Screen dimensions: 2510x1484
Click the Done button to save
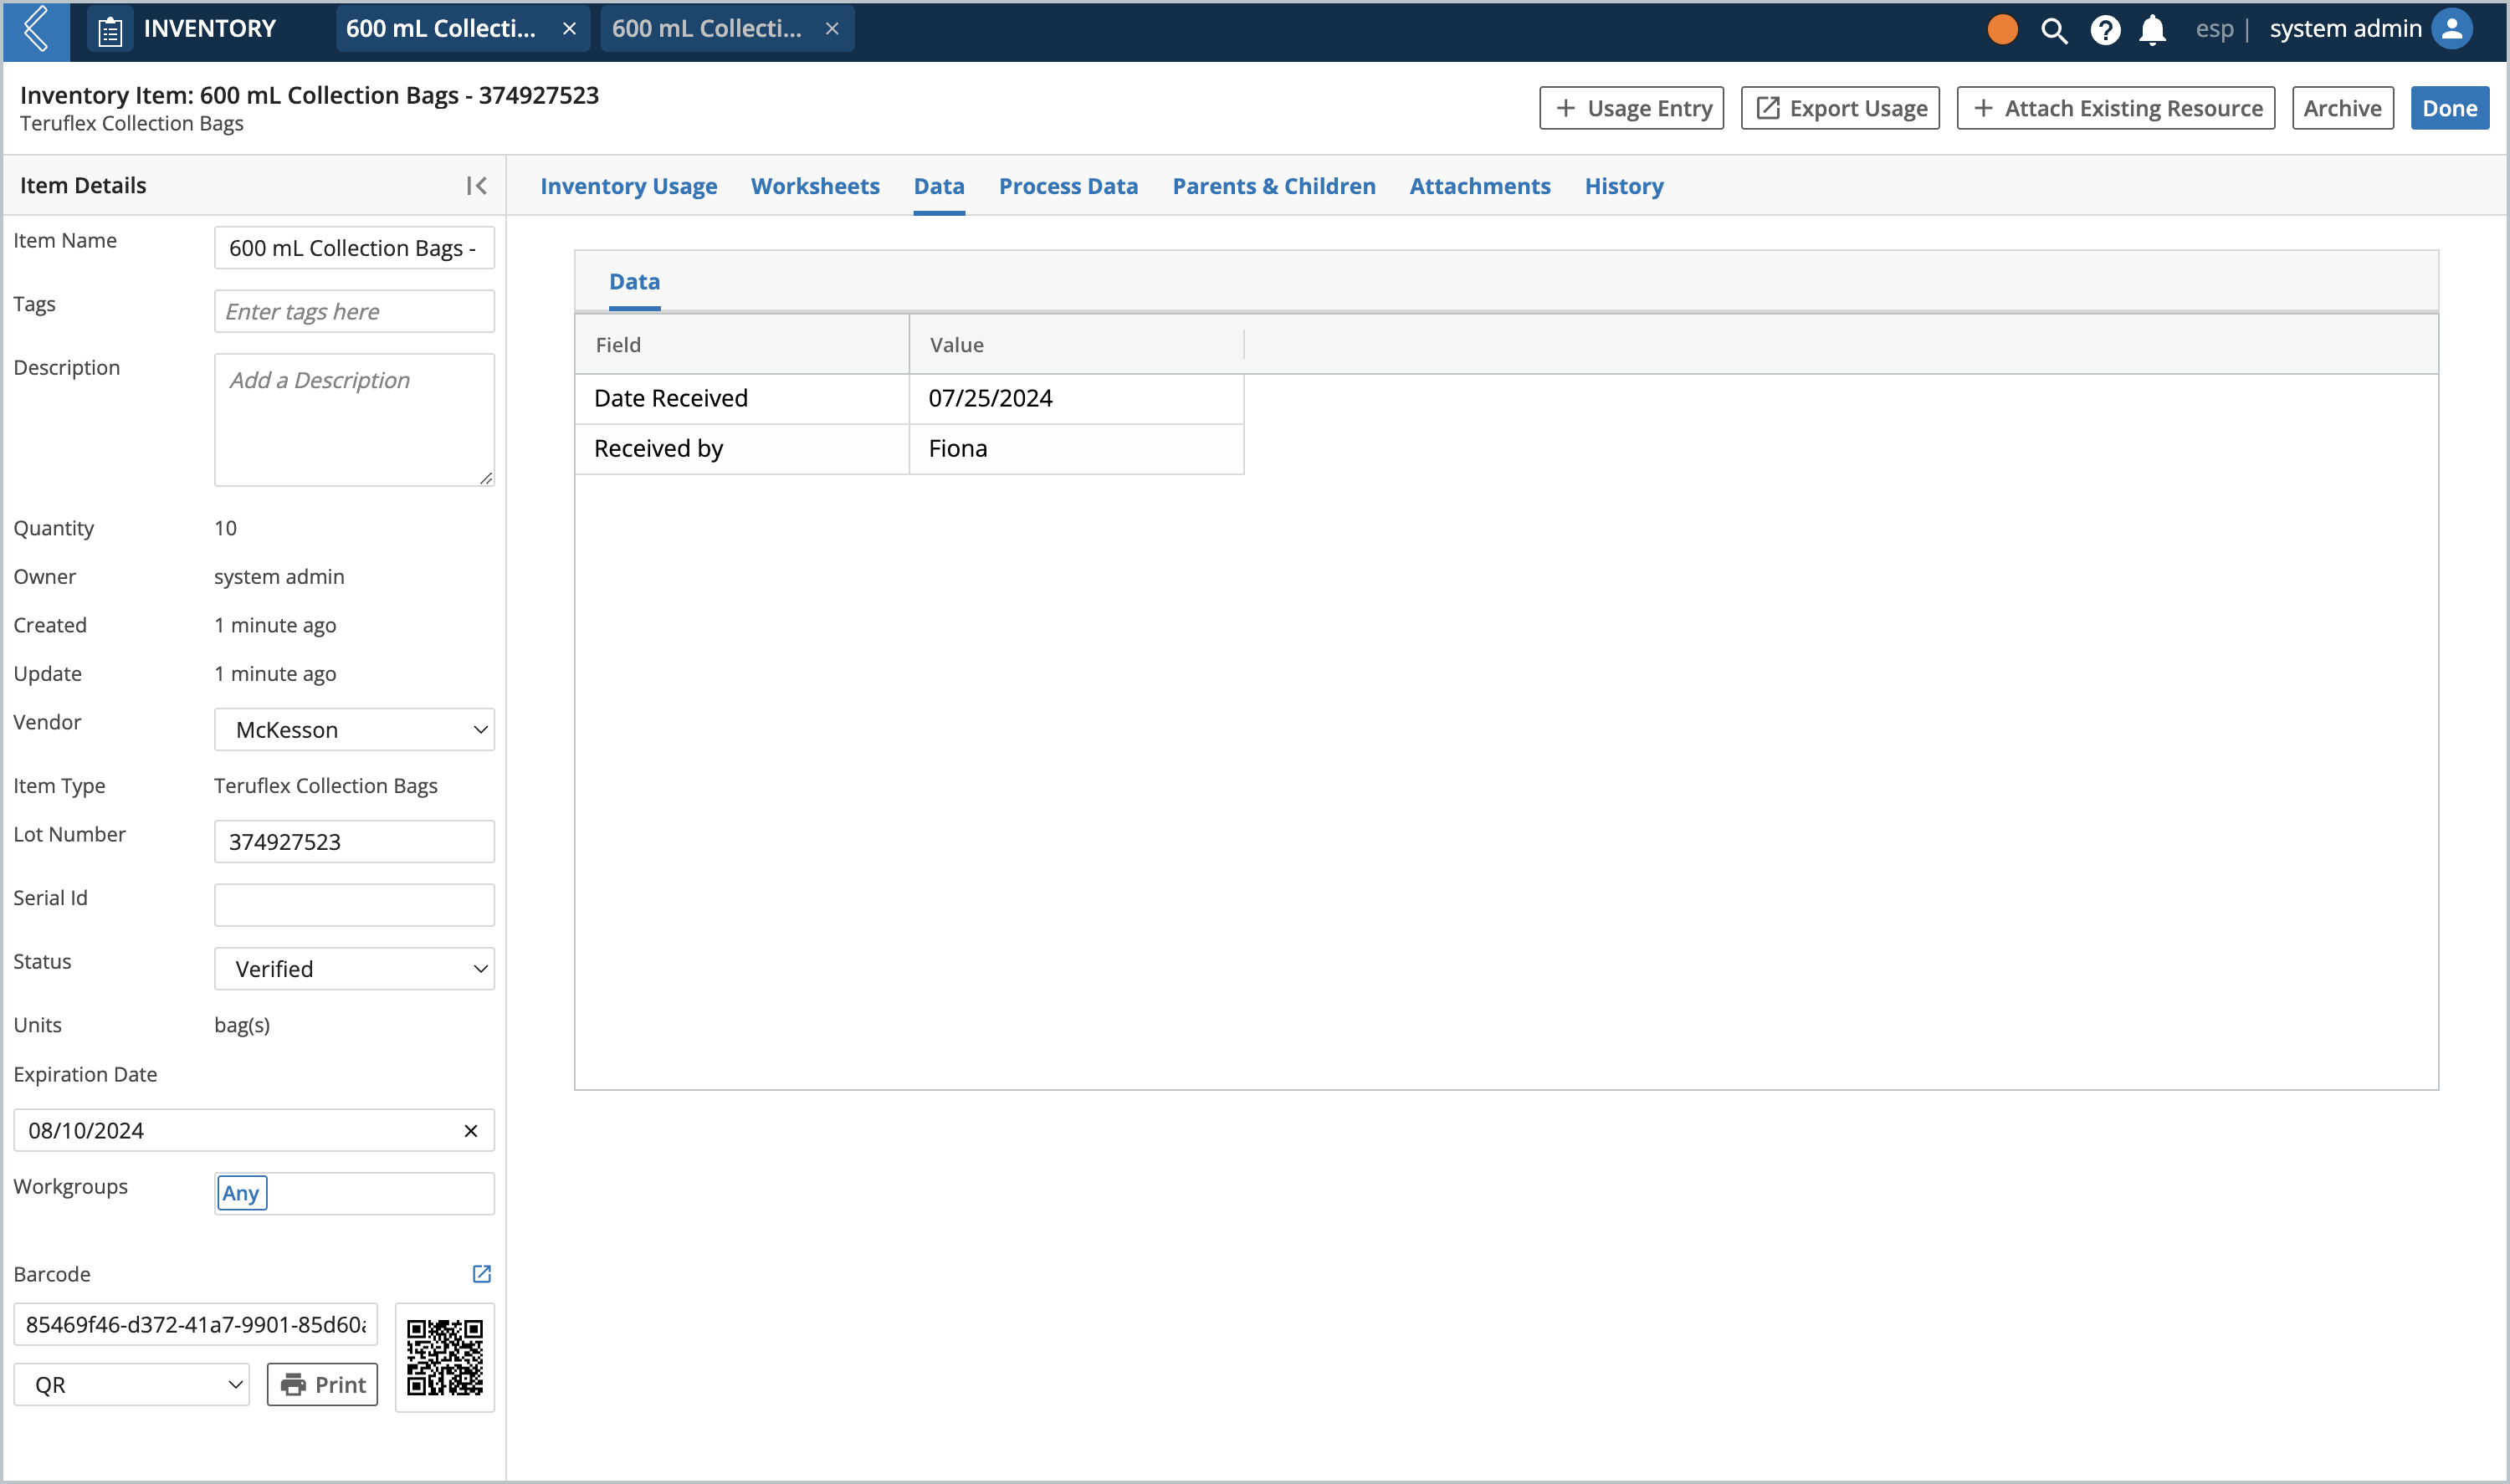(2451, 106)
